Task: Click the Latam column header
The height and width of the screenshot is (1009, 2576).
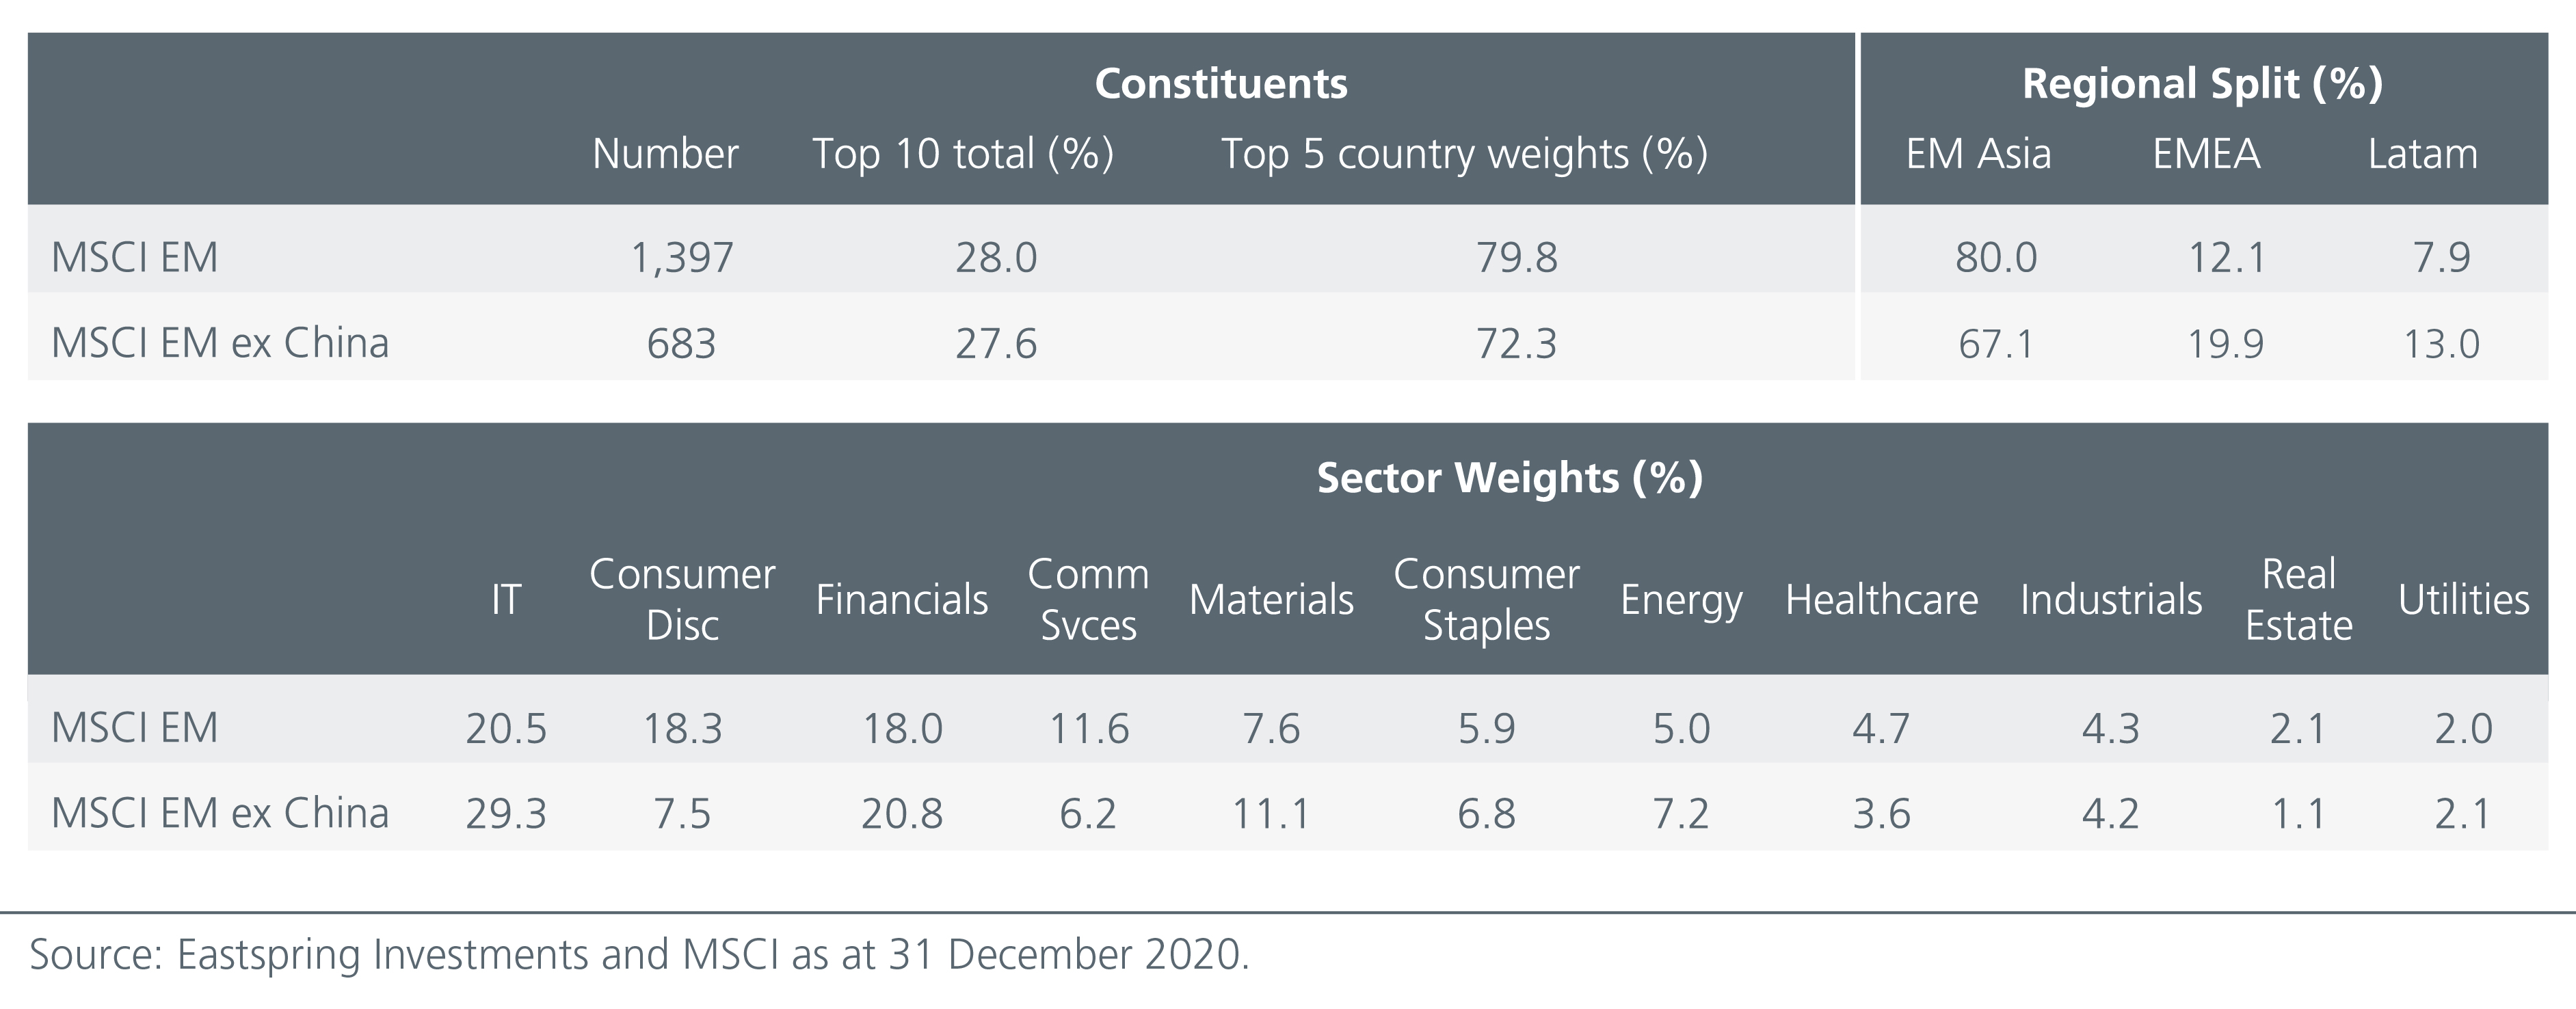Action: pyautogui.click(x=2422, y=154)
